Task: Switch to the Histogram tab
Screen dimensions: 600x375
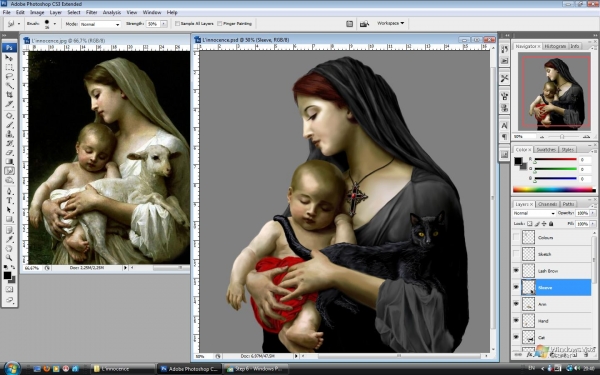Action: tap(555, 46)
